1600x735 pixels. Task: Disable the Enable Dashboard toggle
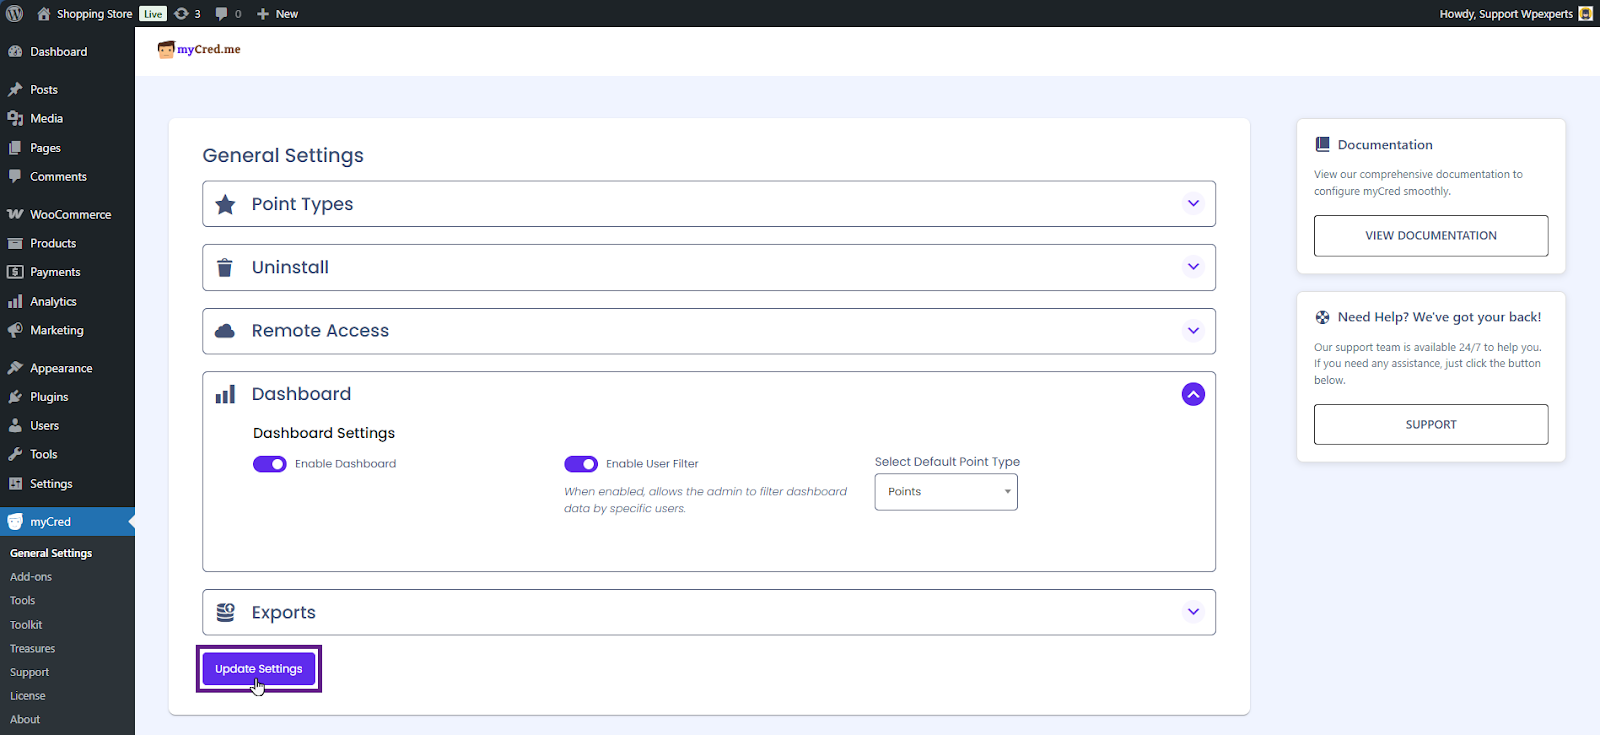pyautogui.click(x=270, y=464)
